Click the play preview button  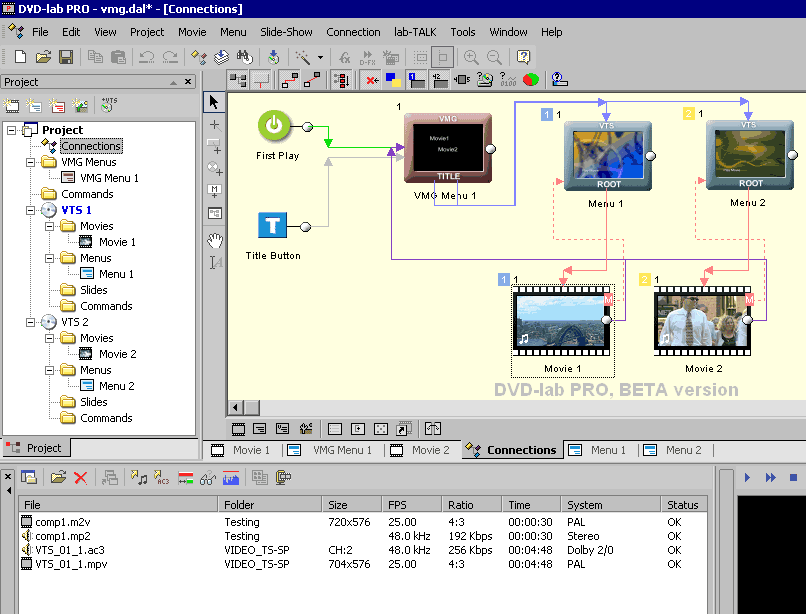pyautogui.click(x=747, y=478)
